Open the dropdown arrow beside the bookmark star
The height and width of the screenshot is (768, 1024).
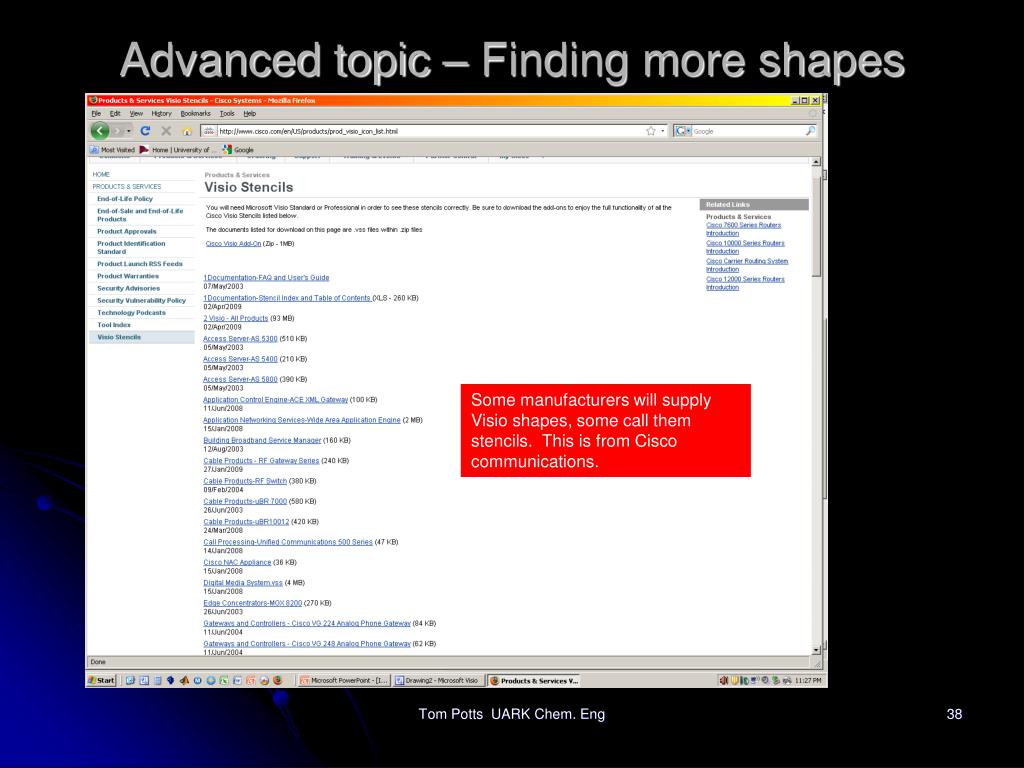[x=663, y=131]
